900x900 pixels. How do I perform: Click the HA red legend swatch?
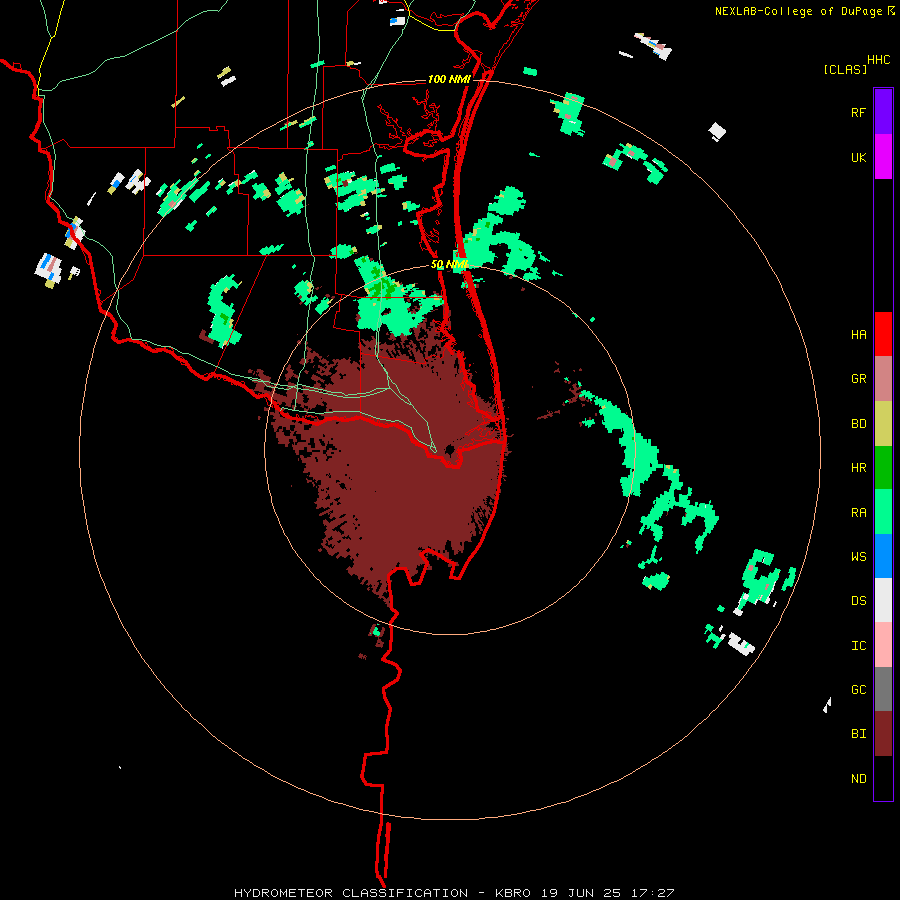coord(883,334)
